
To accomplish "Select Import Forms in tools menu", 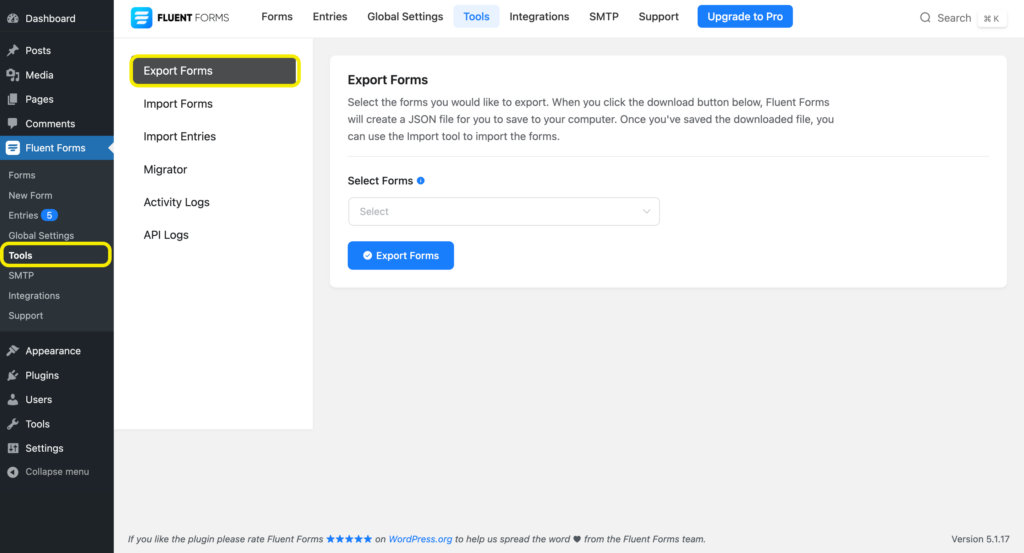I will [178, 104].
